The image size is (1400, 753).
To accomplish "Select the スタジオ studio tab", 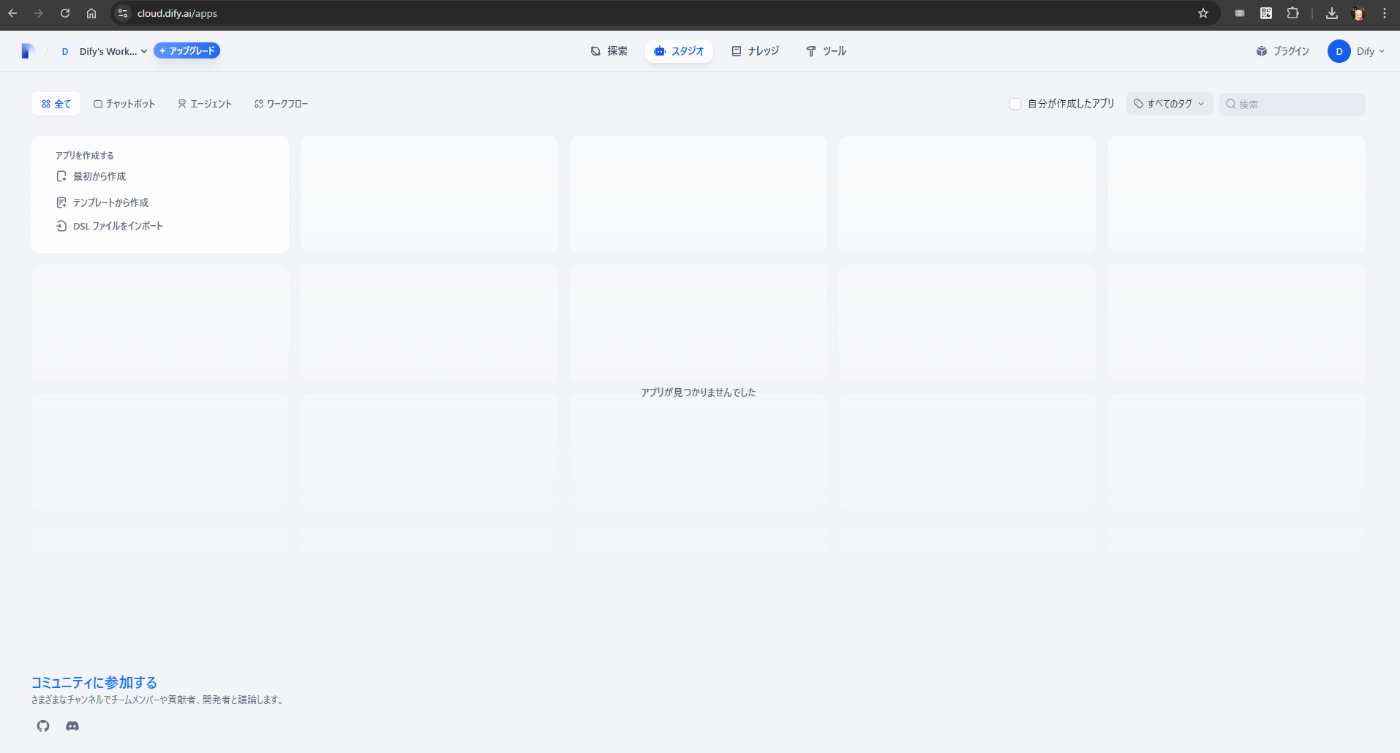I will pyautogui.click(x=679, y=51).
